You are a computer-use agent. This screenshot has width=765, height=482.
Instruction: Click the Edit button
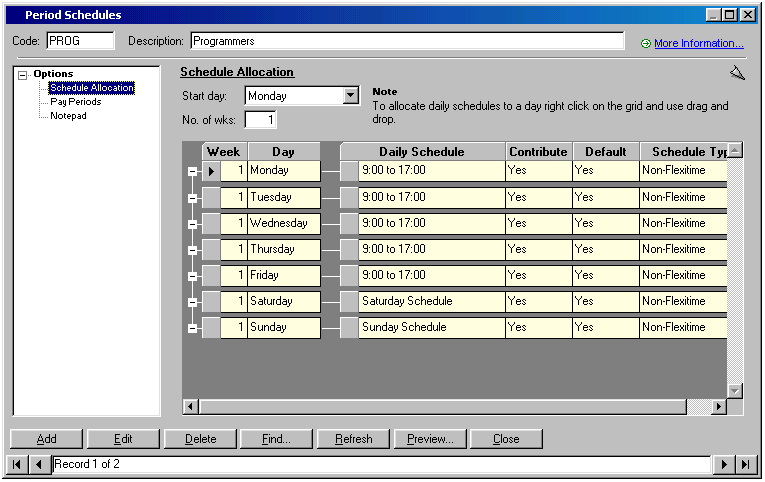[123, 439]
